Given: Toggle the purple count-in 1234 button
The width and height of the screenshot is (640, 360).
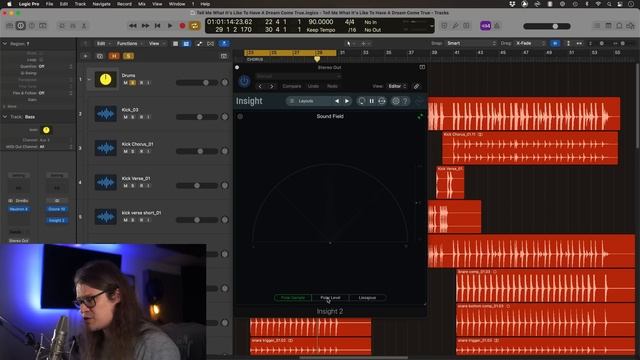Looking at the screenshot, I should tap(485, 26).
